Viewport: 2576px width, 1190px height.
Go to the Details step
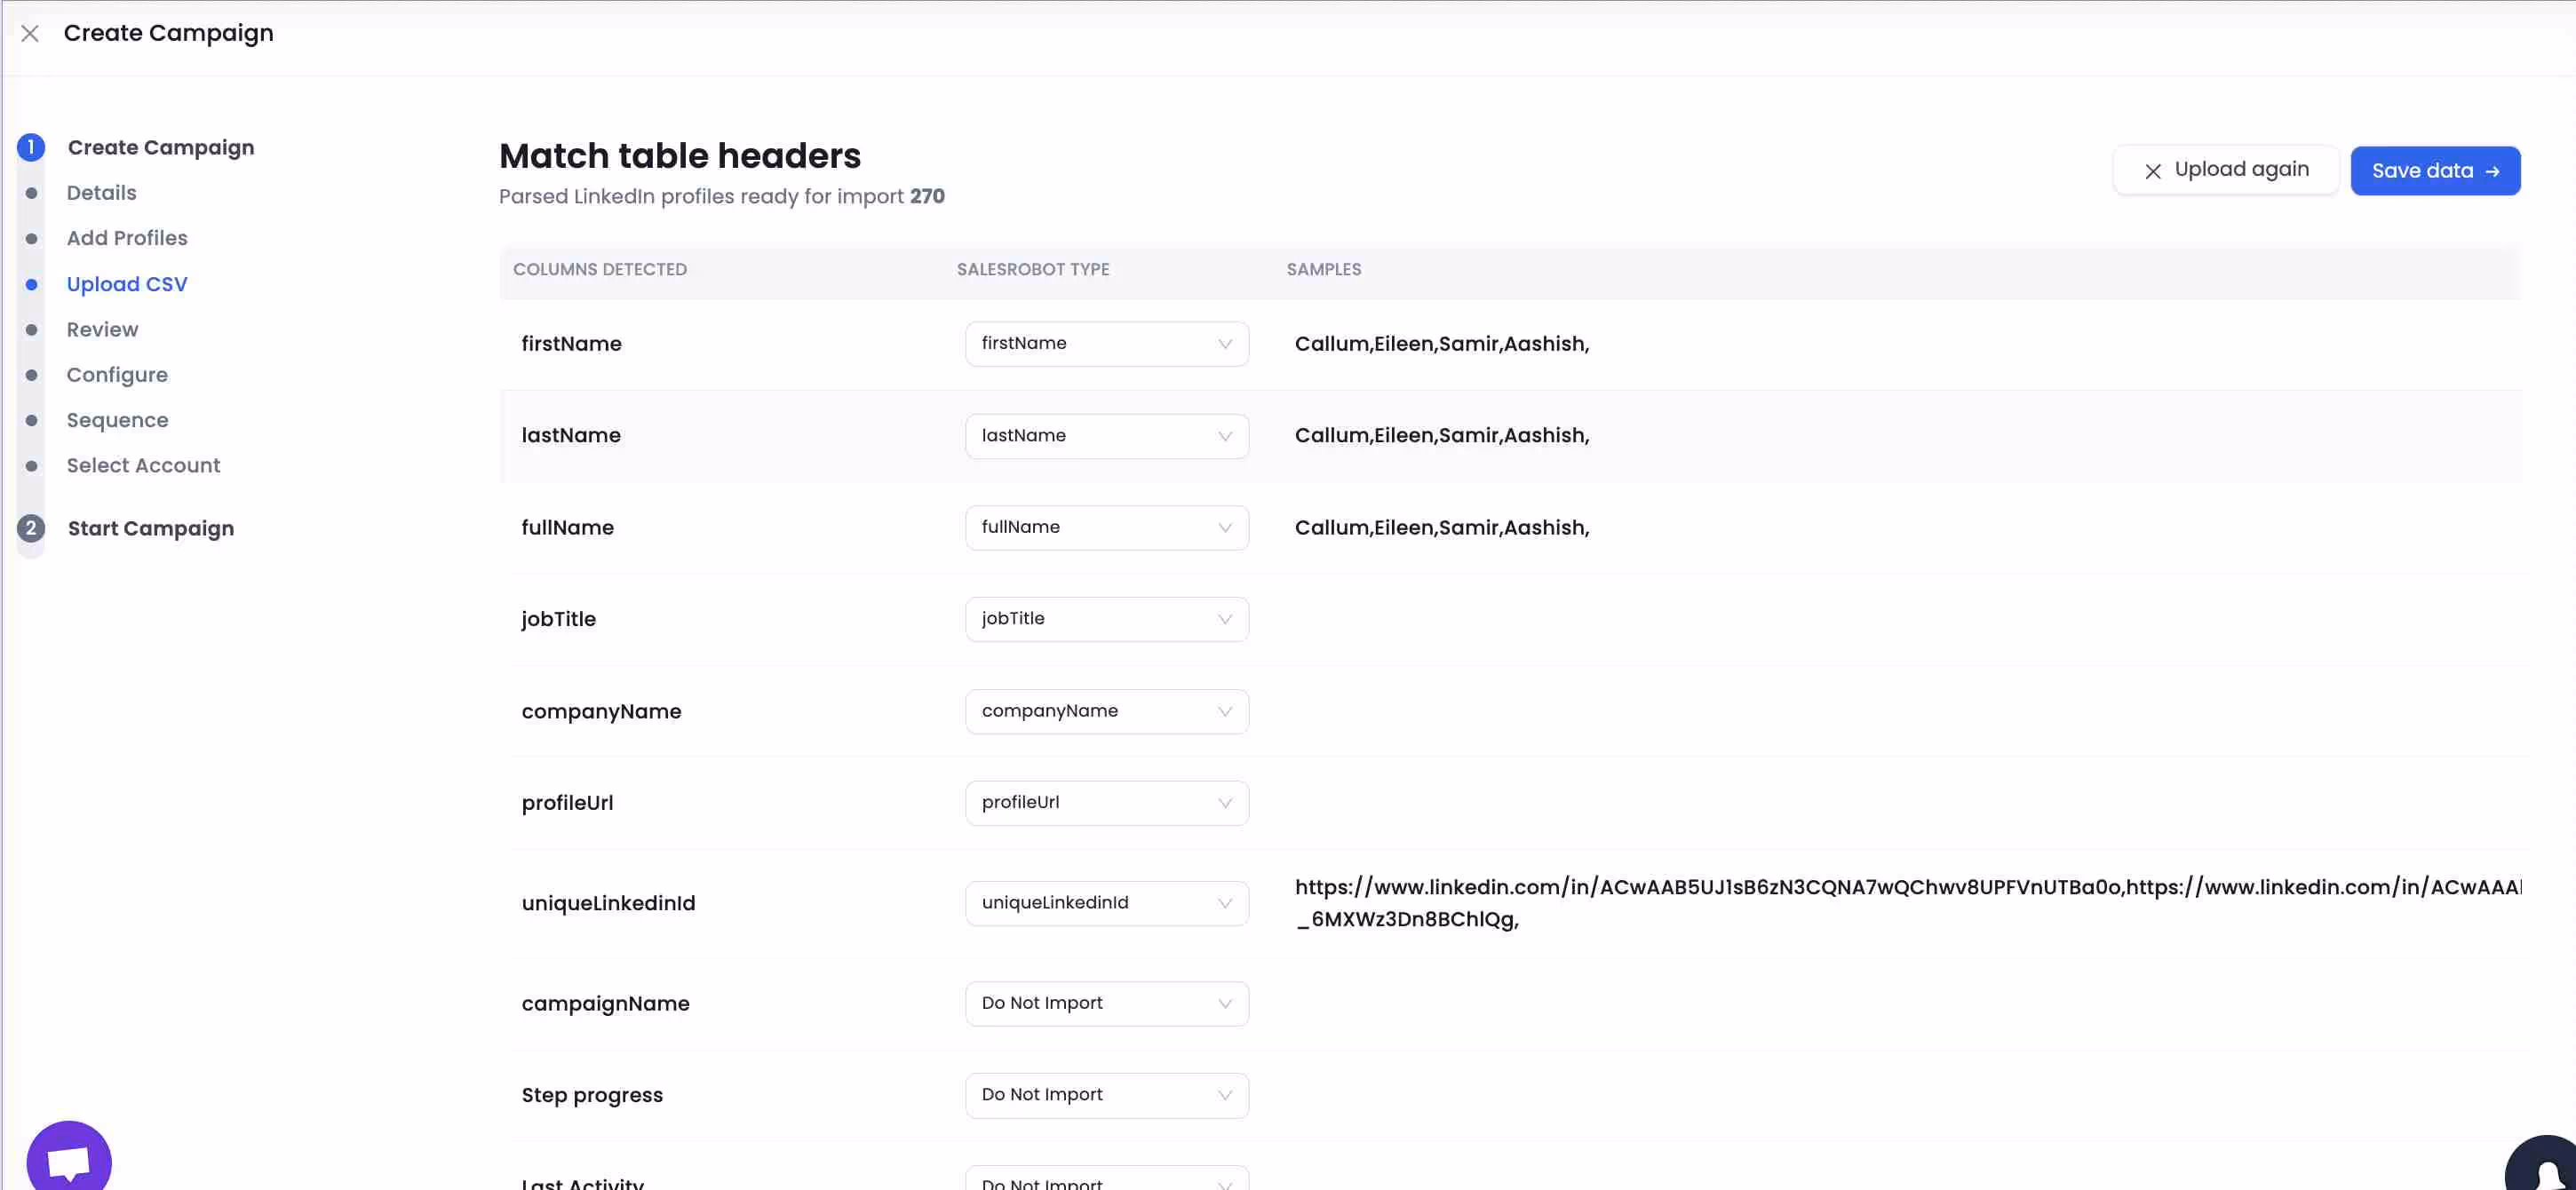[x=101, y=193]
